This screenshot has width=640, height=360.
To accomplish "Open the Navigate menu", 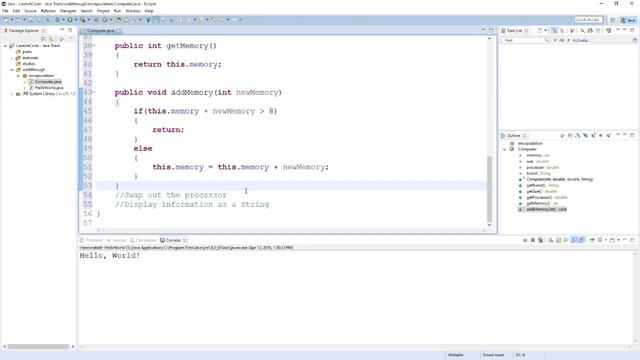I will coord(68,11).
